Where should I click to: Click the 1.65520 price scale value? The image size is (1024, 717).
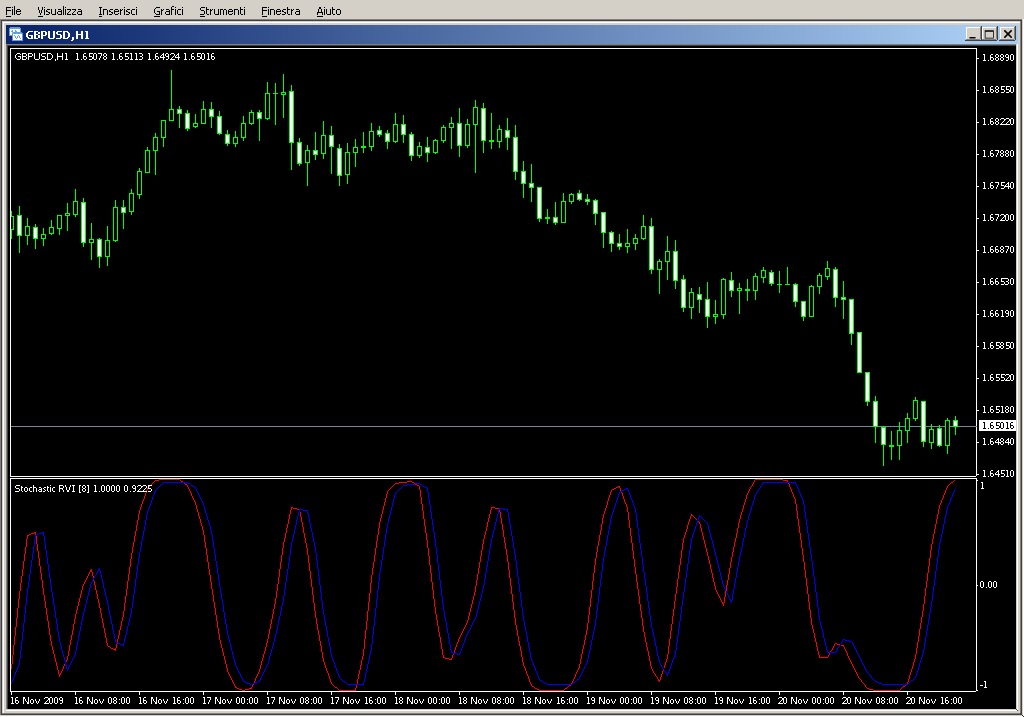999,377
